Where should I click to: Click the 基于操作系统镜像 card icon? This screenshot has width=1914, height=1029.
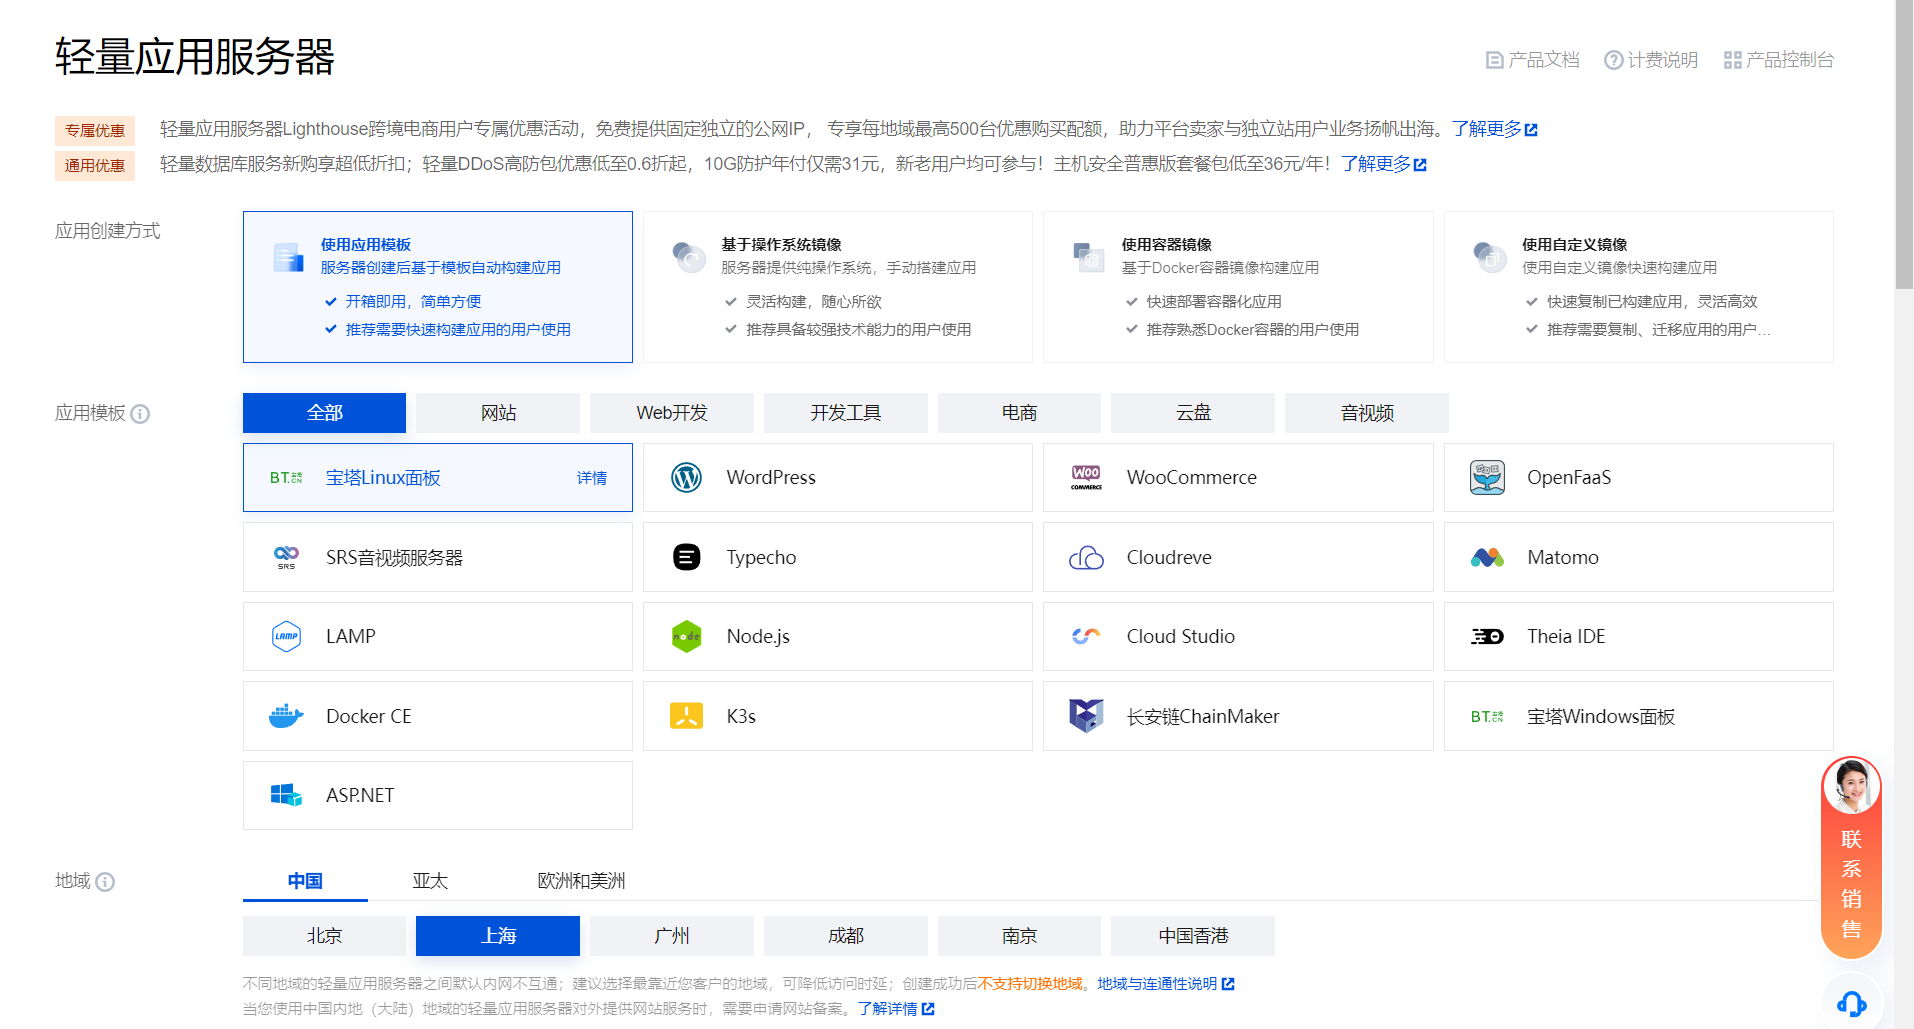689,257
